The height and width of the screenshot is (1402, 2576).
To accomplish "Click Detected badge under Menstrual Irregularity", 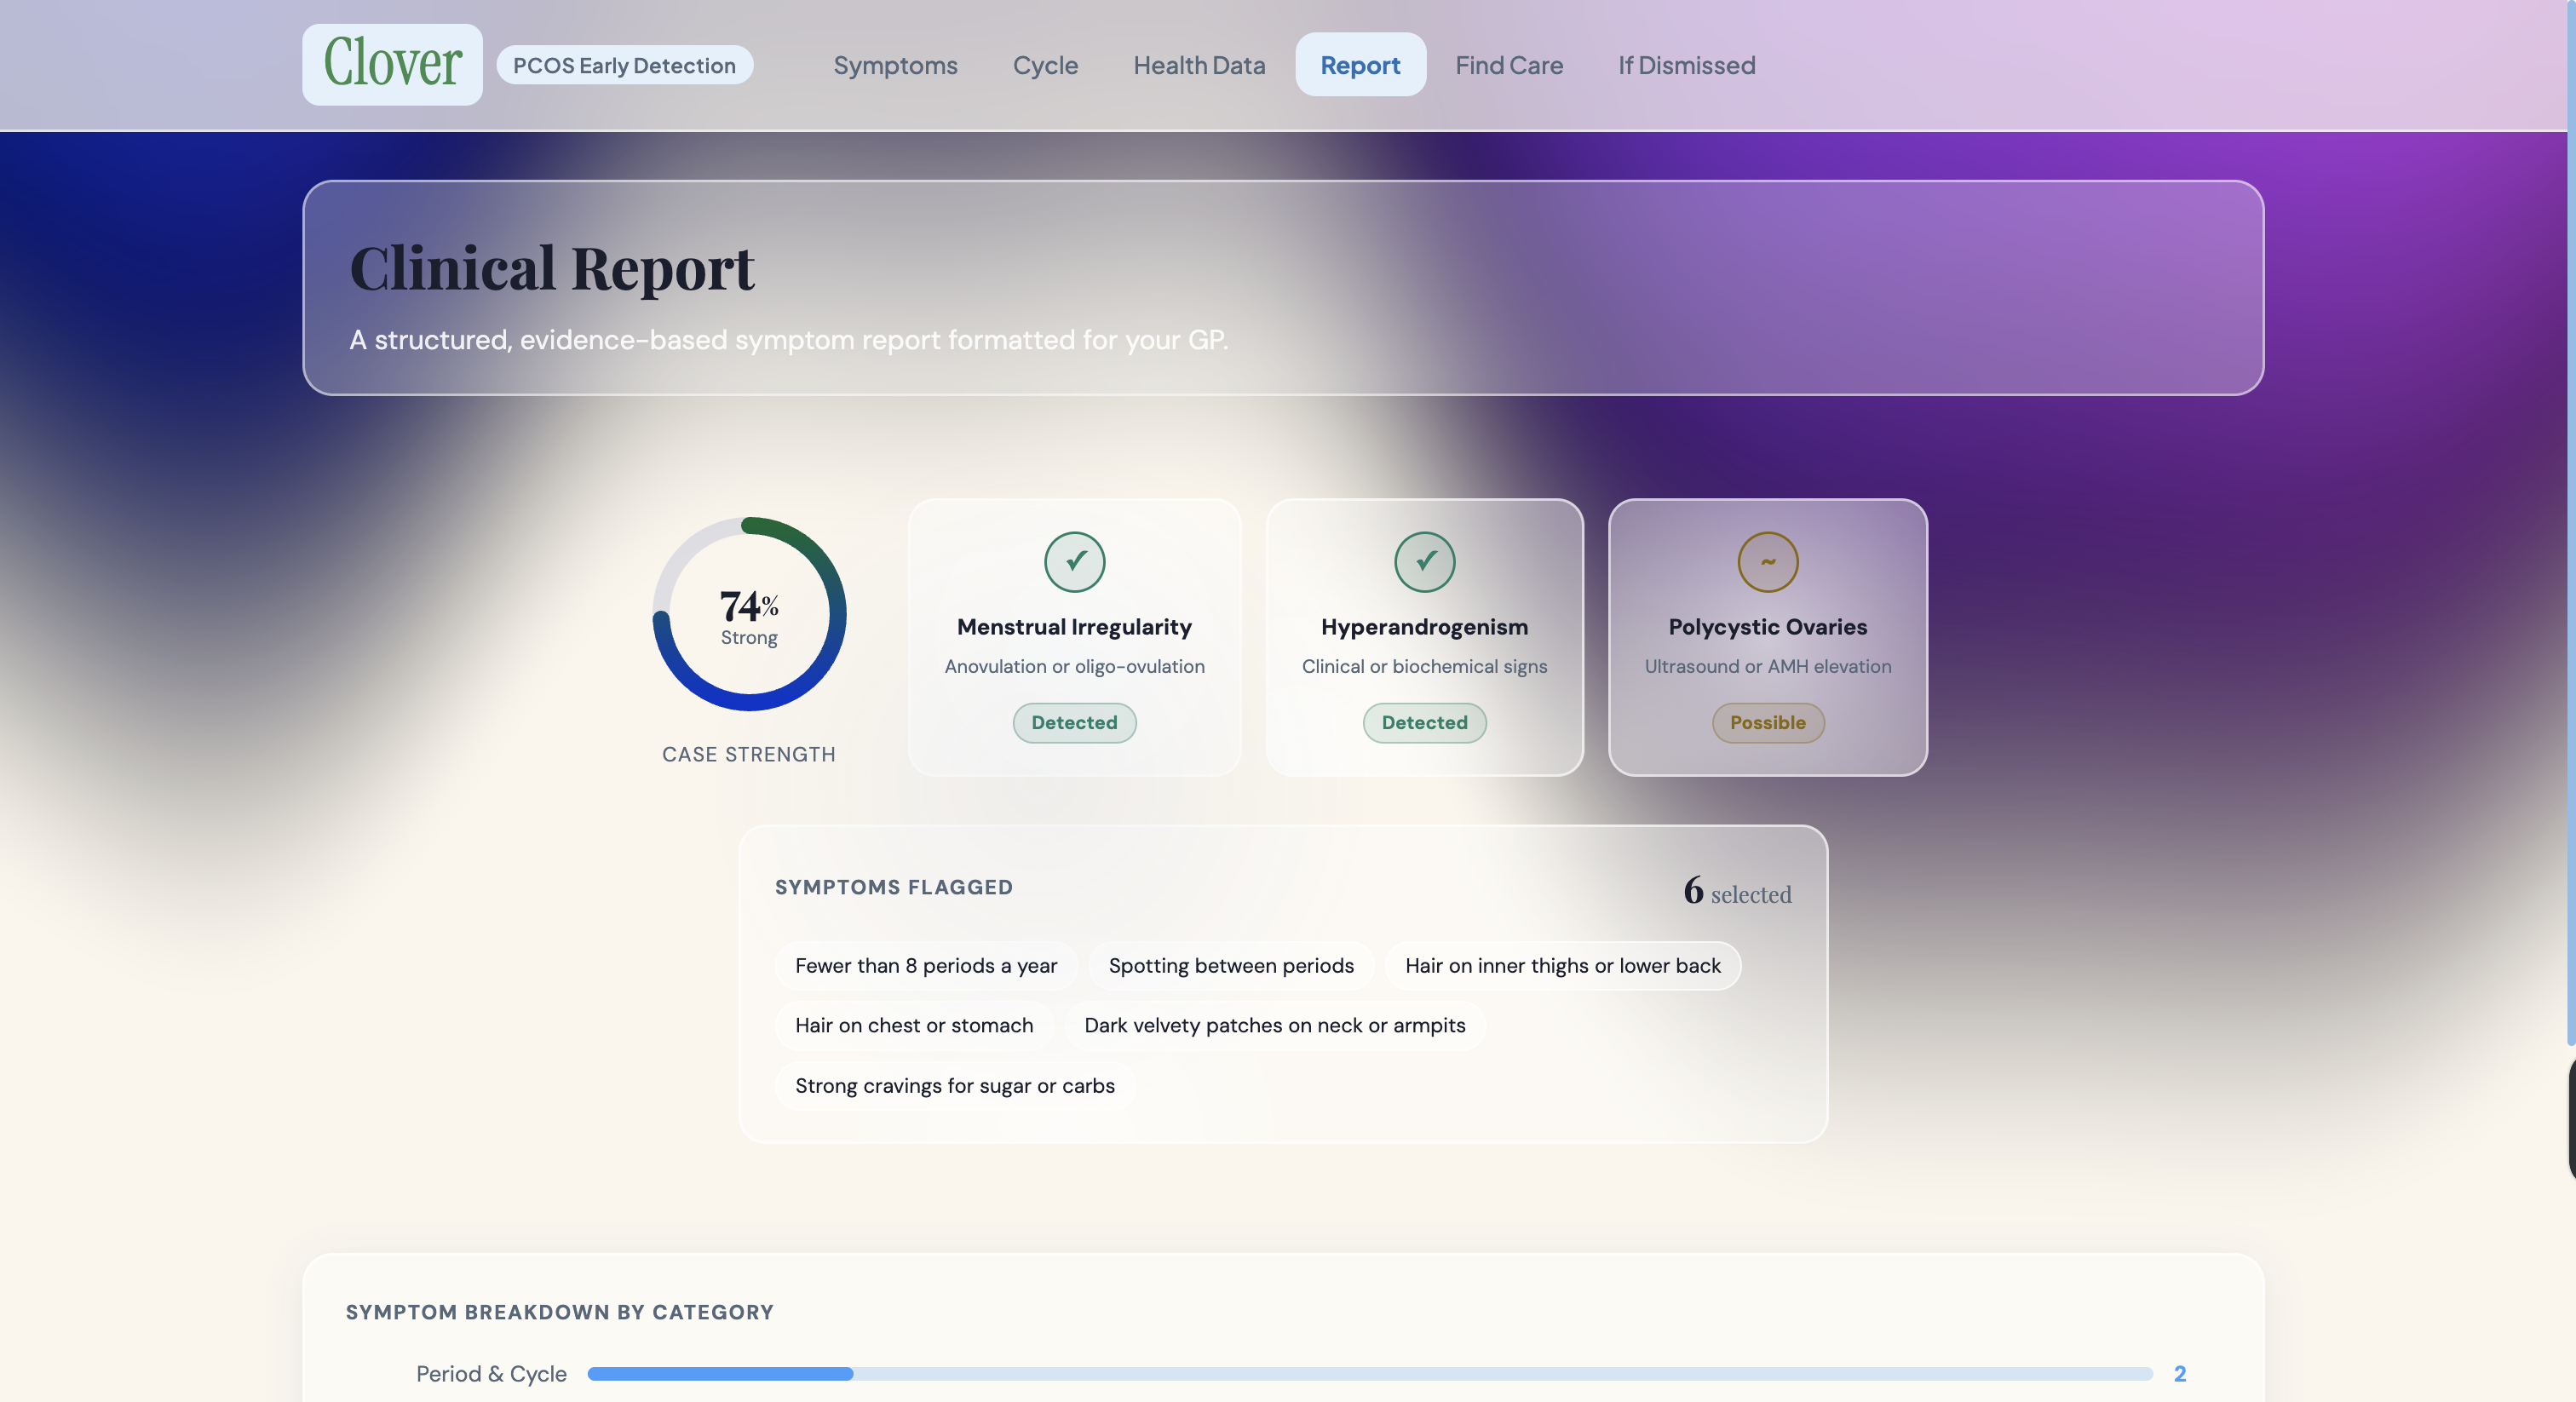I will pyautogui.click(x=1074, y=722).
